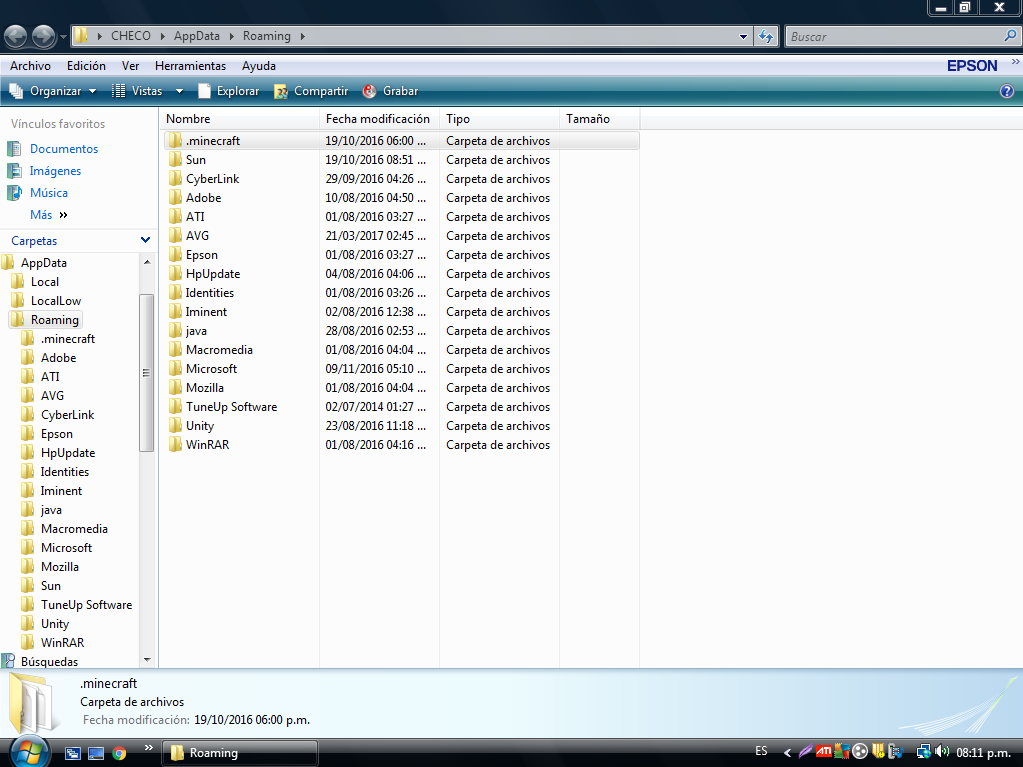1023x767 pixels.
Task: Click the volume speaker tray icon
Action: coord(941,751)
